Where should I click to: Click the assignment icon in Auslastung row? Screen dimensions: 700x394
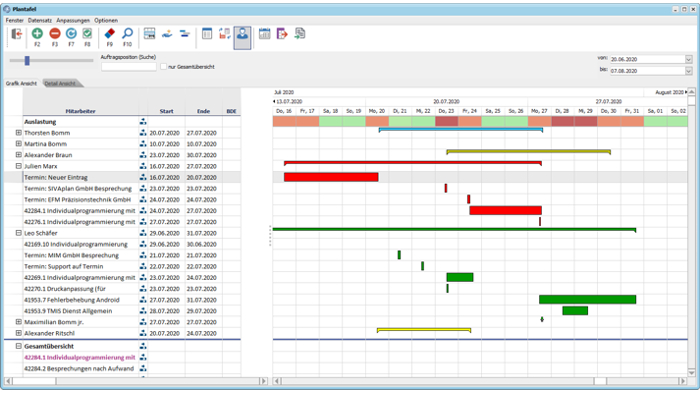(143, 121)
